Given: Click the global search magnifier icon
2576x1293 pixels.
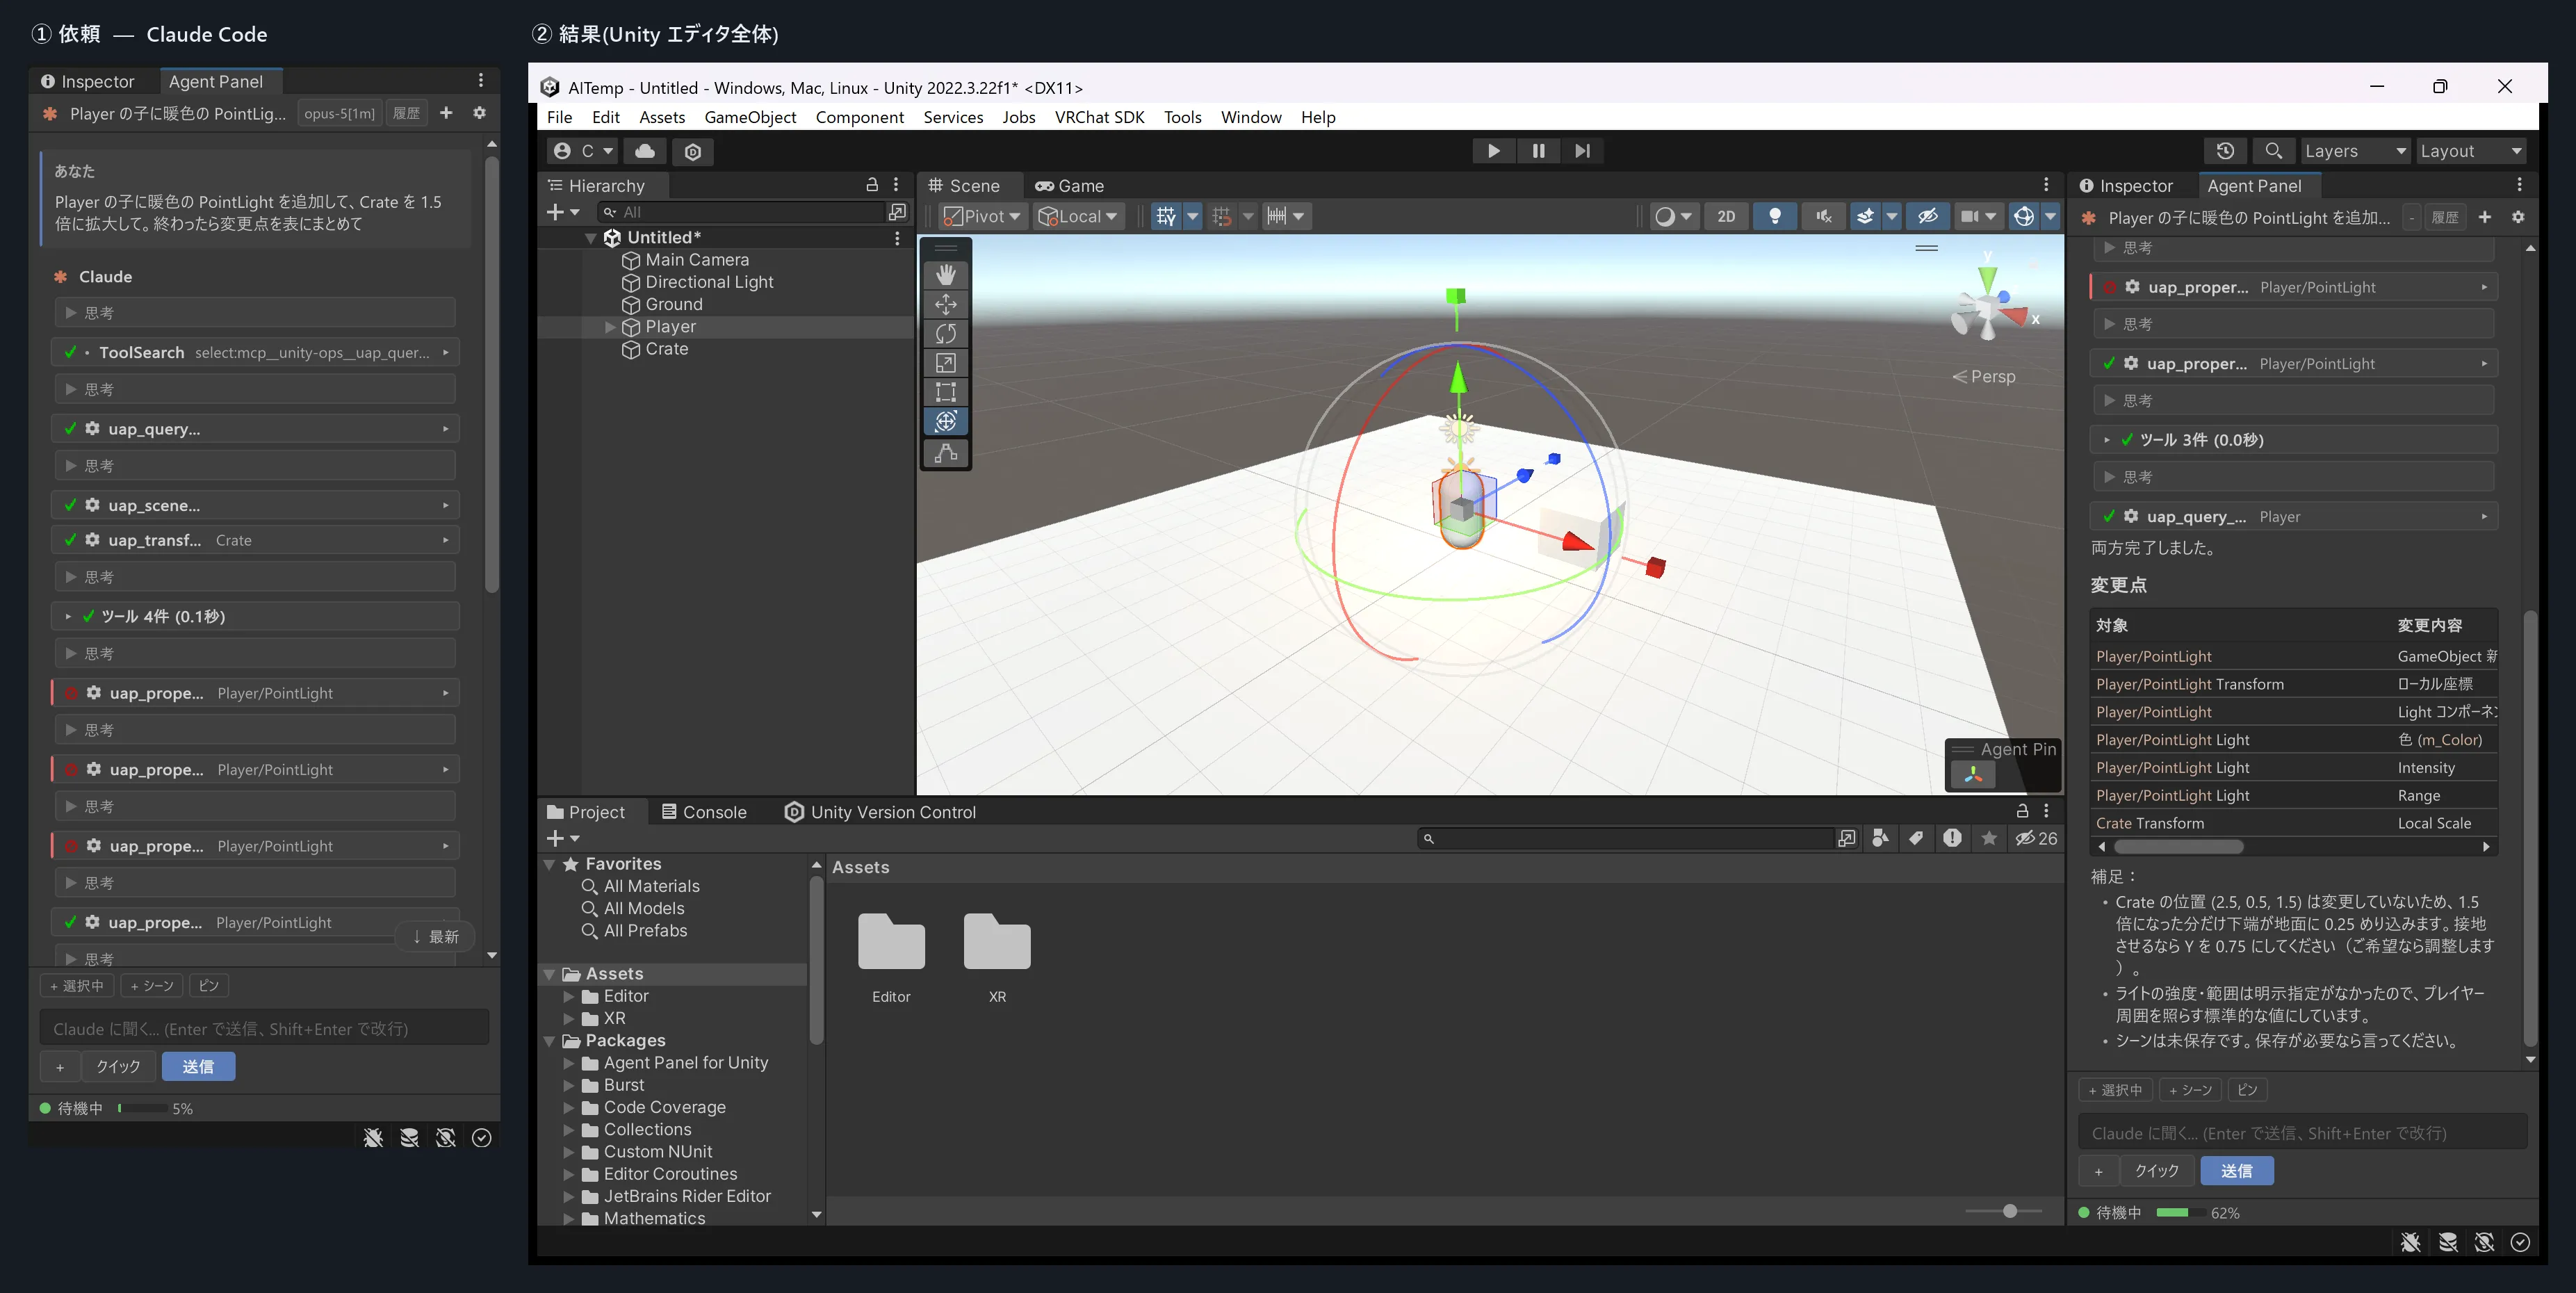Looking at the screenshot, I should (x=2273, y=151).
